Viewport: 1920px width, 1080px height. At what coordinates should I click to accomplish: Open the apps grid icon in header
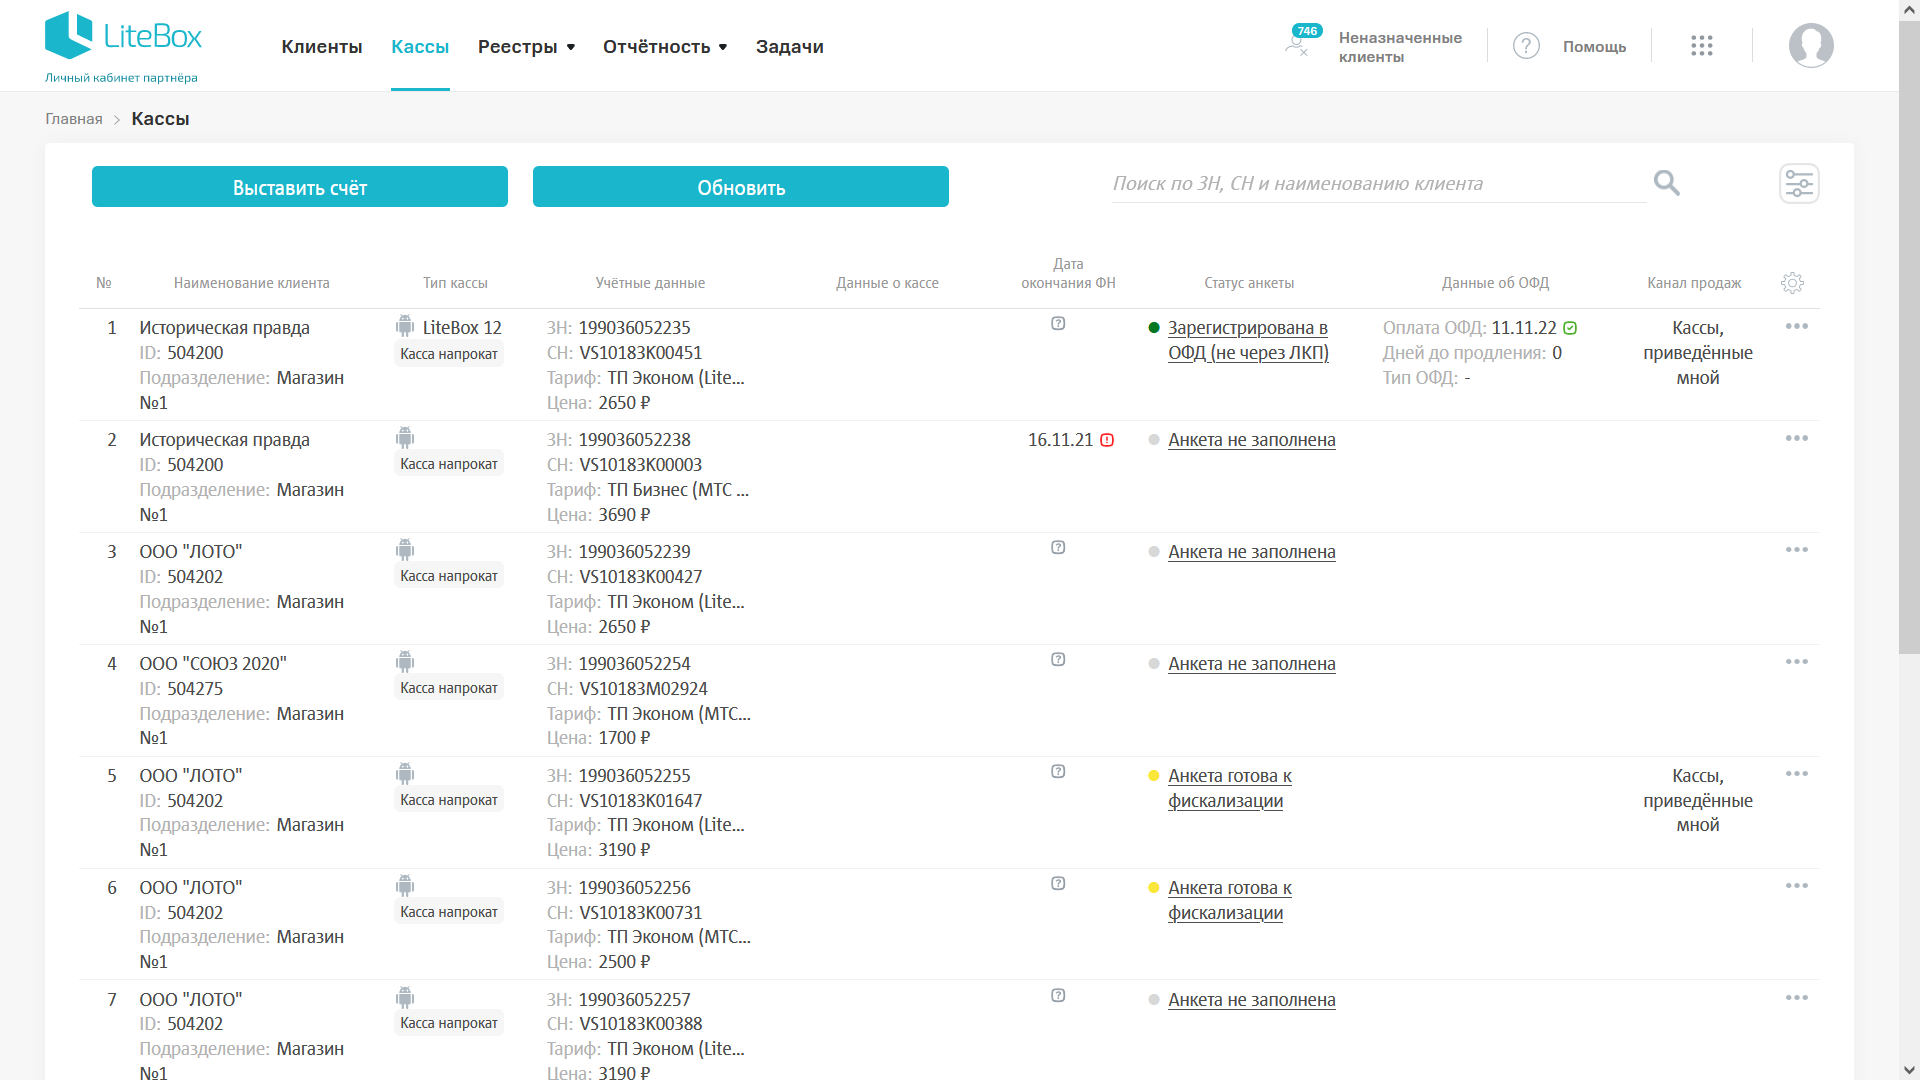coord(1702,46)
